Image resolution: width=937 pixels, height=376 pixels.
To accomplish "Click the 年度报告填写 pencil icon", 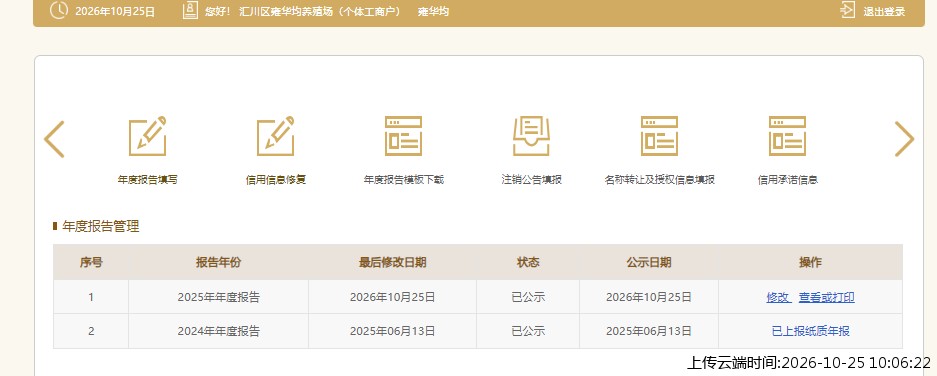I will click(x=148, y=136).
